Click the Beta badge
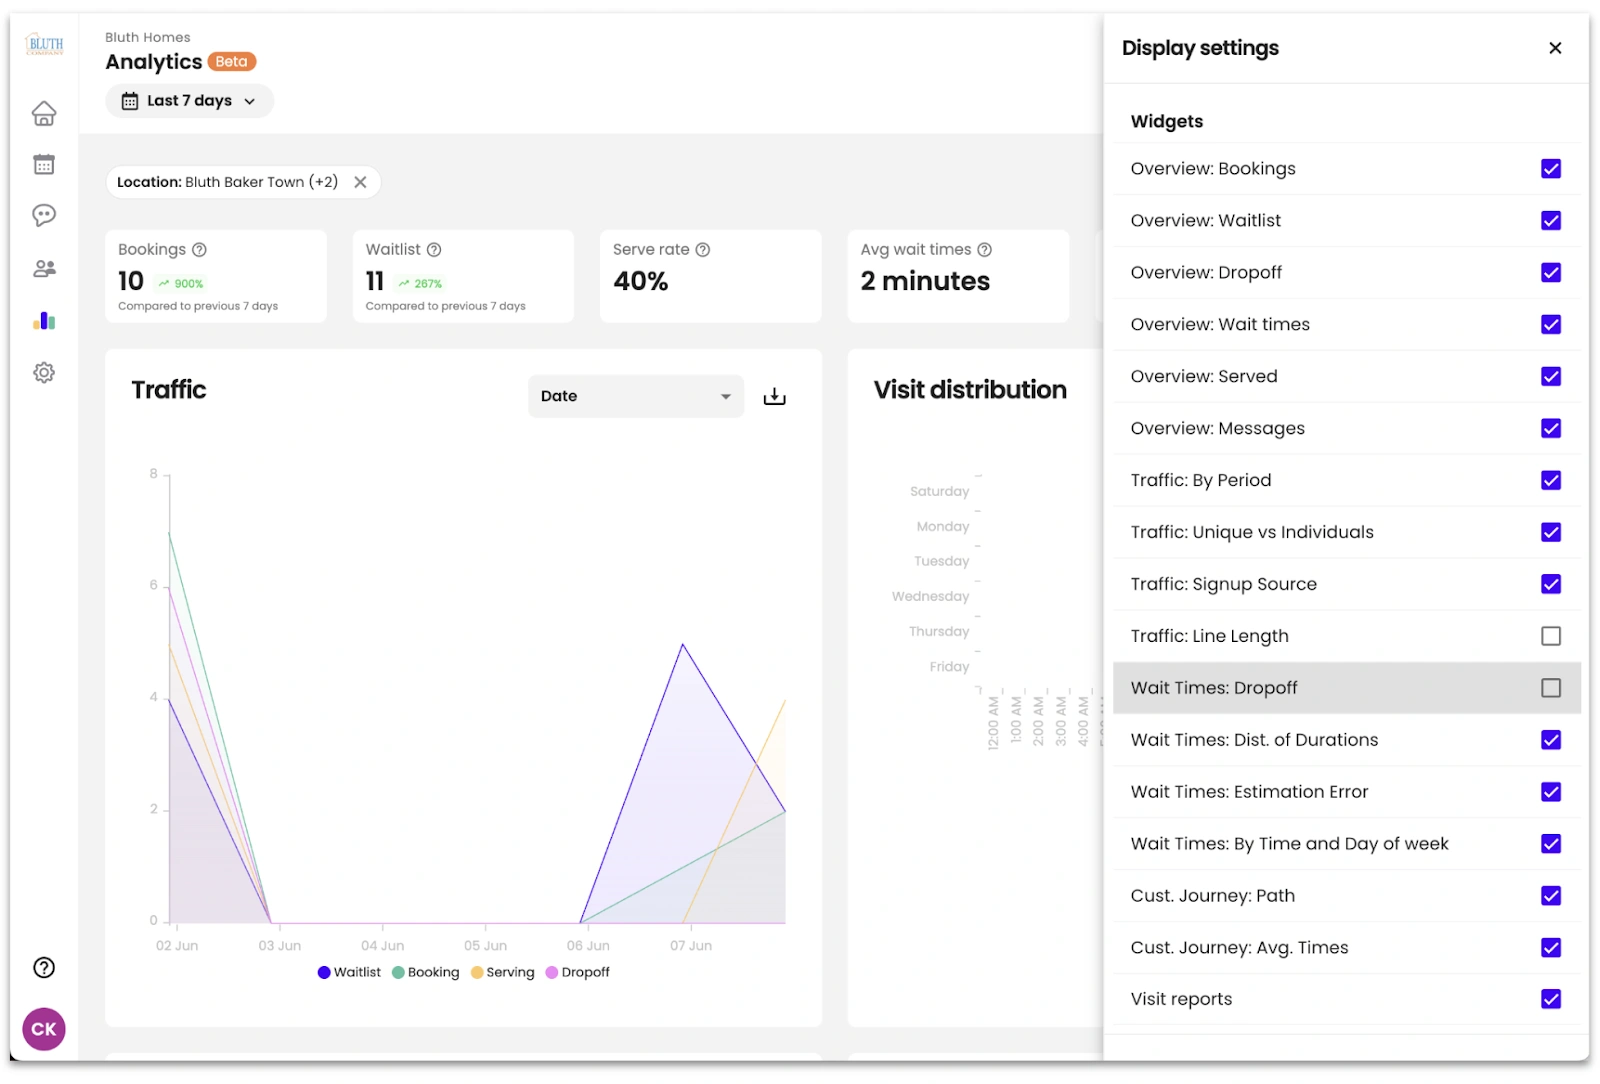This screenshot has width=1600, height=1084. tap(232, 62)
